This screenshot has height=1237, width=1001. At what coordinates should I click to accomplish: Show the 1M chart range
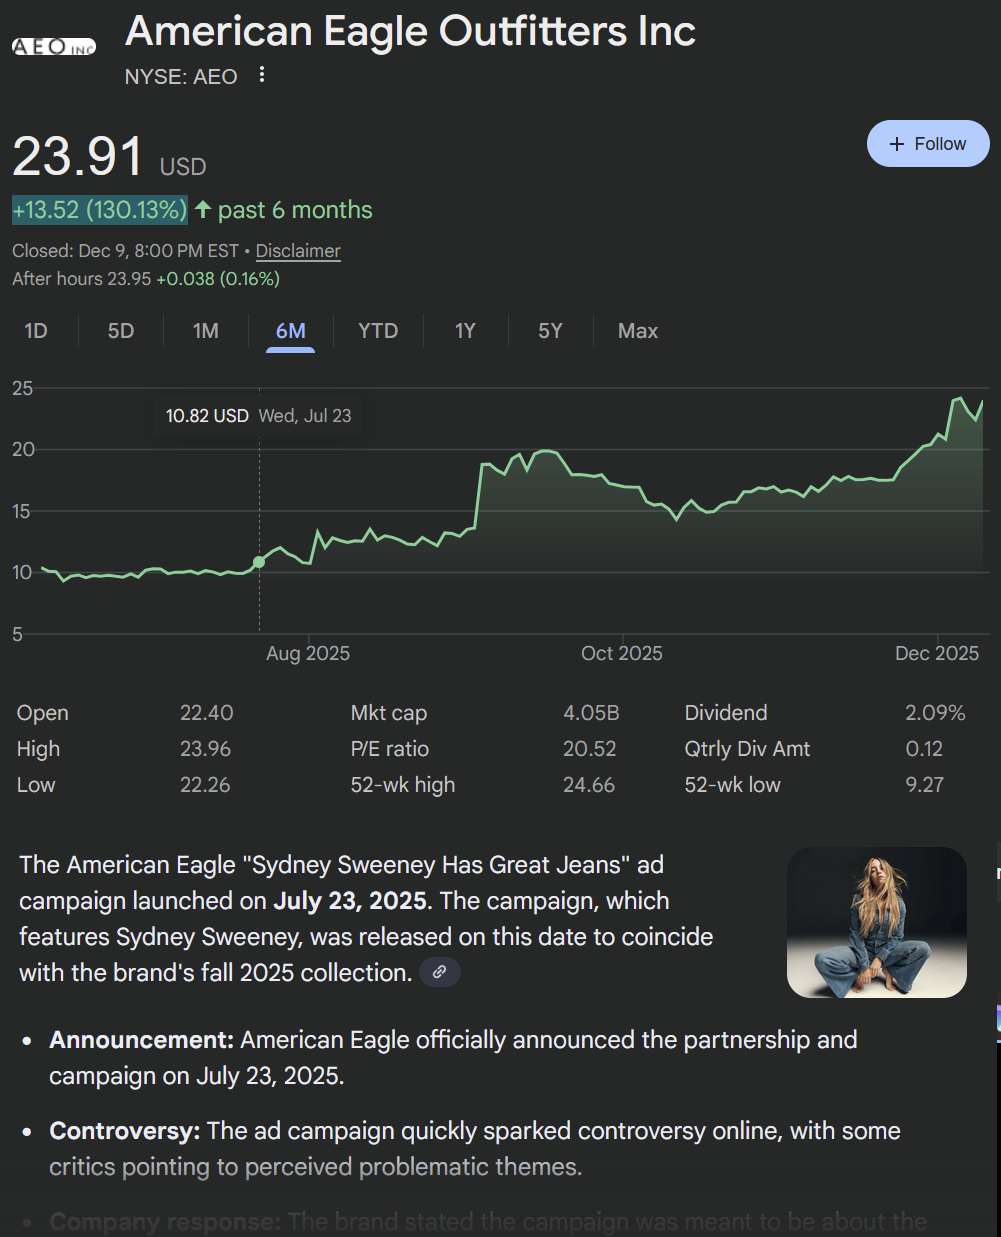(206, 331)
